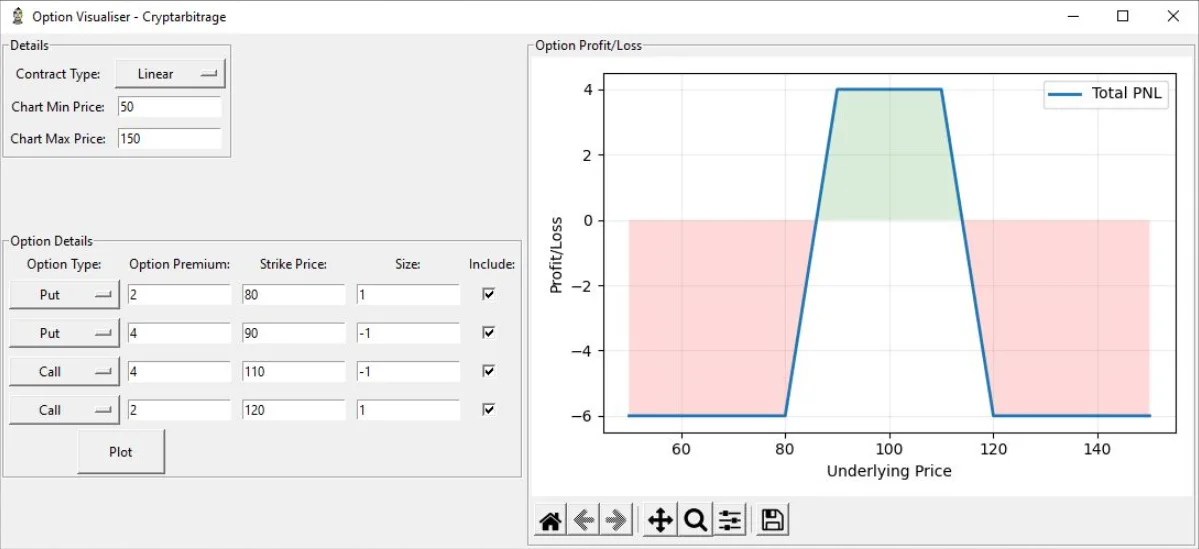Activate the Zoom to rectangle tool
The height and width of the screenshot is (549, 1199).
click(x=694, y=521)
